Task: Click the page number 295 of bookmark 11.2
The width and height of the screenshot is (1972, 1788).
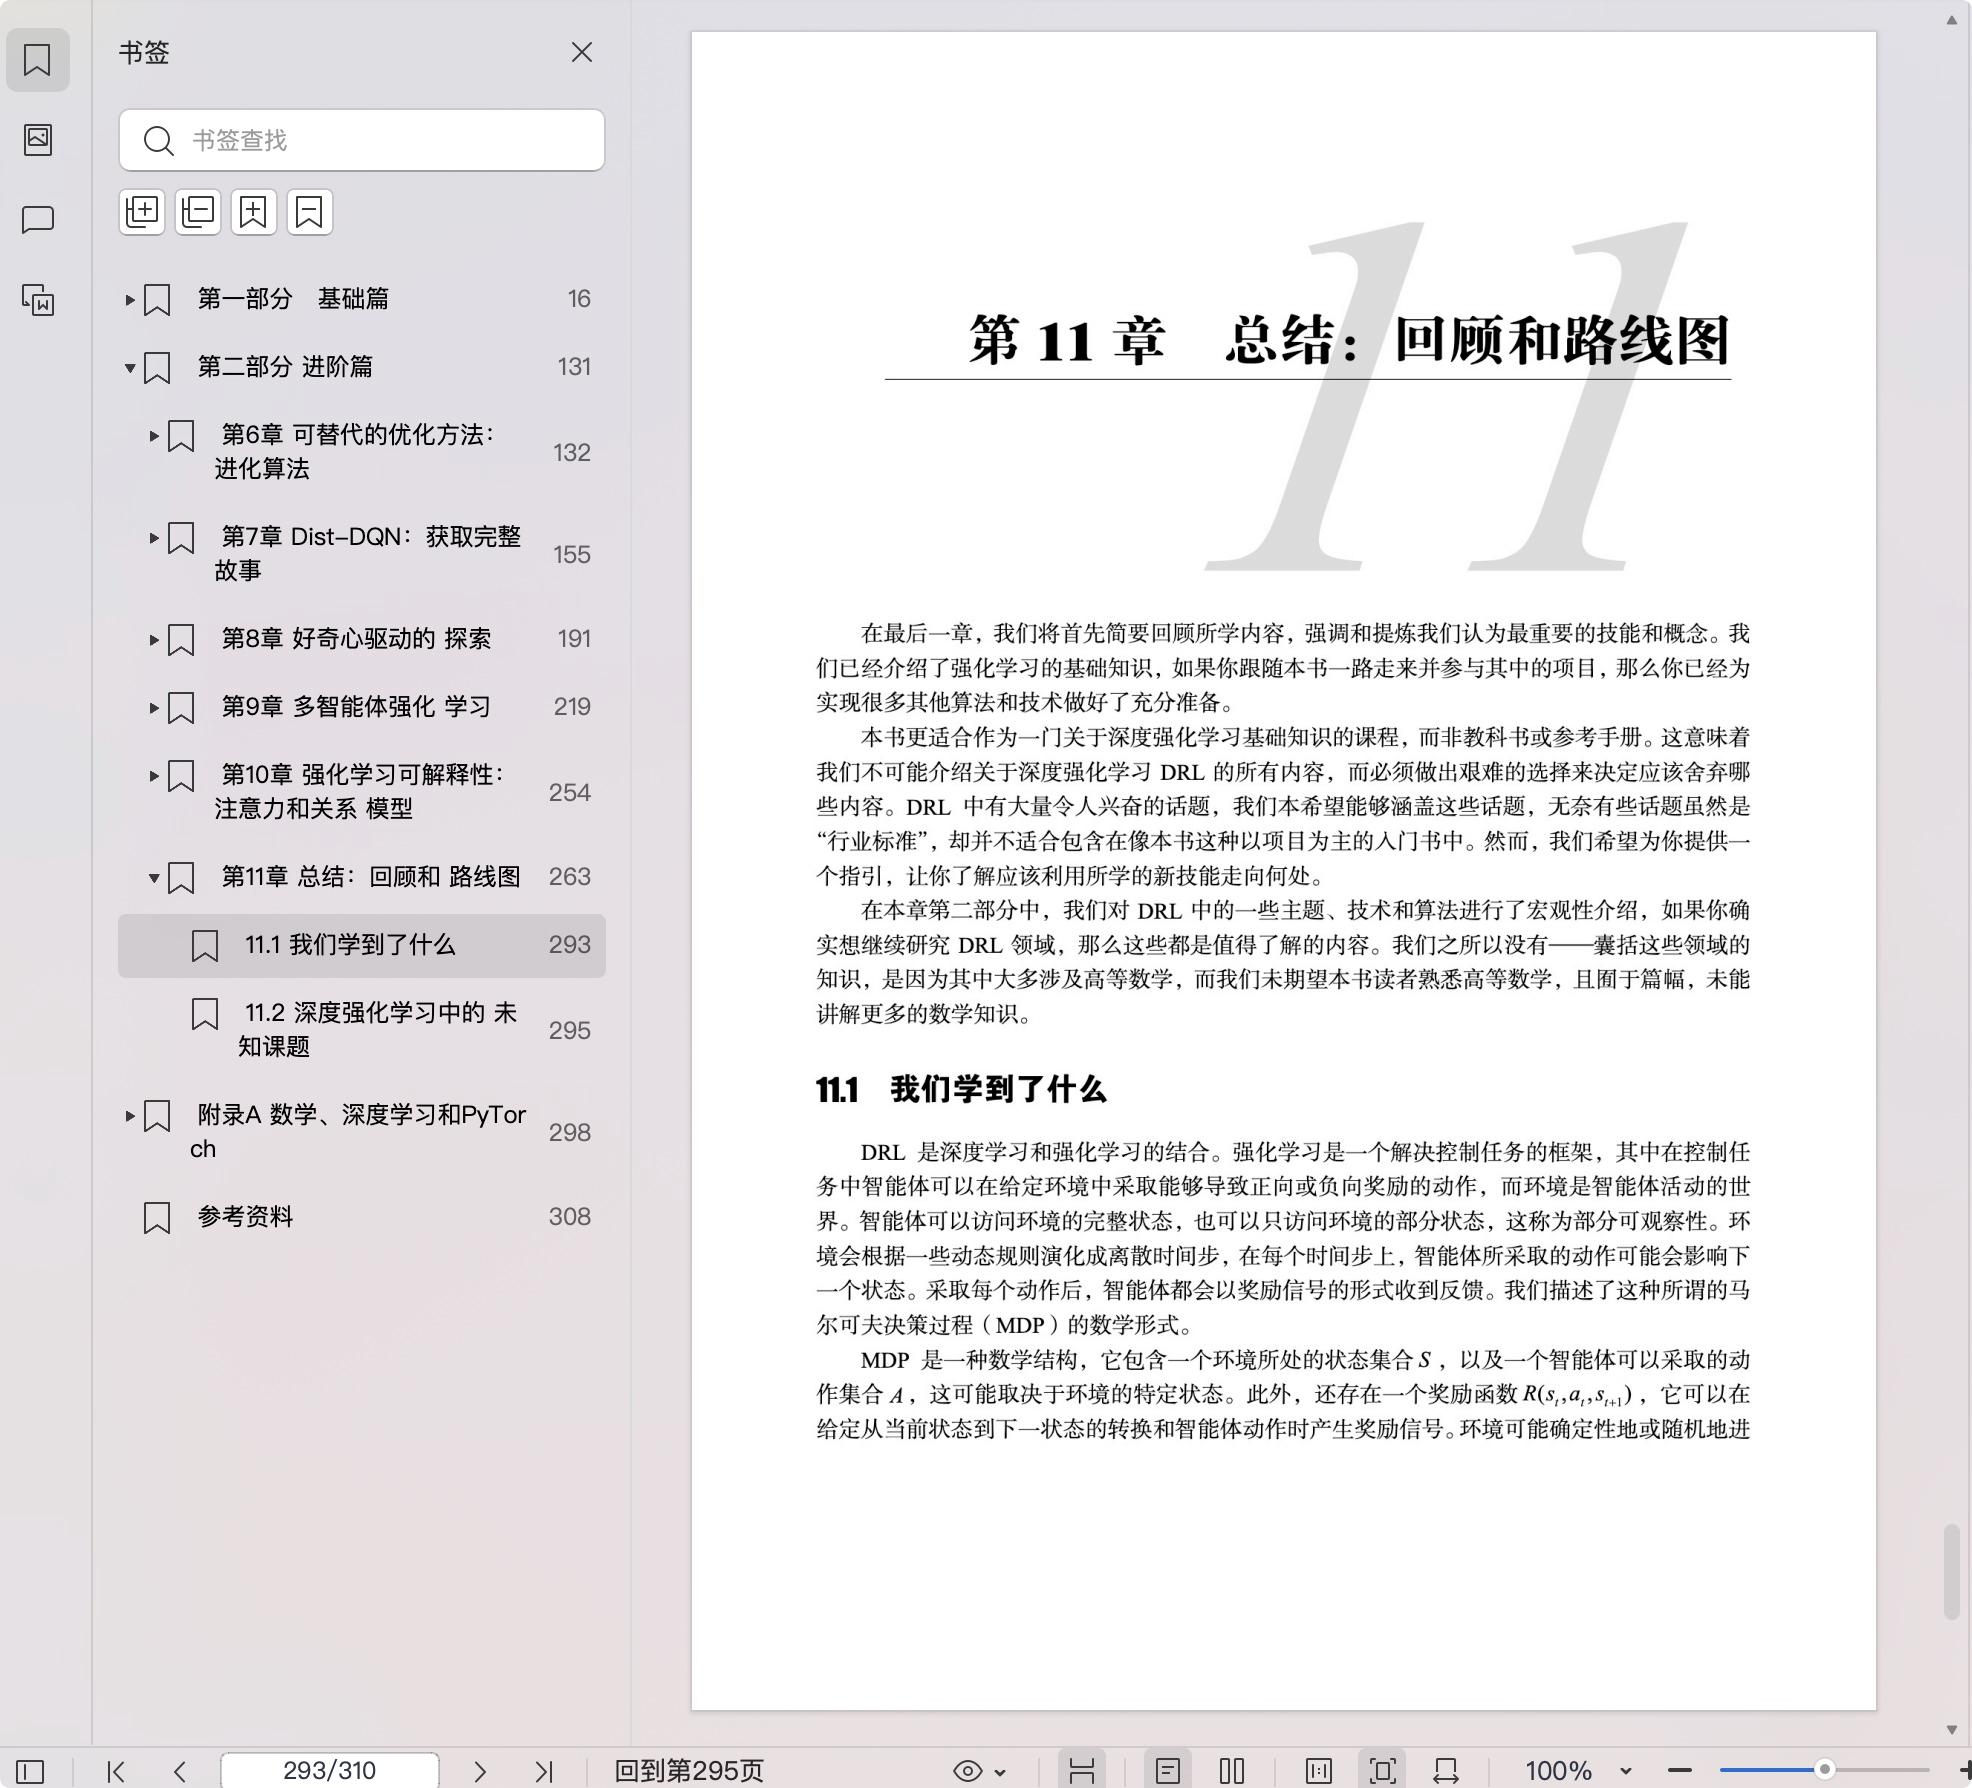Action: pos(569,1030)
